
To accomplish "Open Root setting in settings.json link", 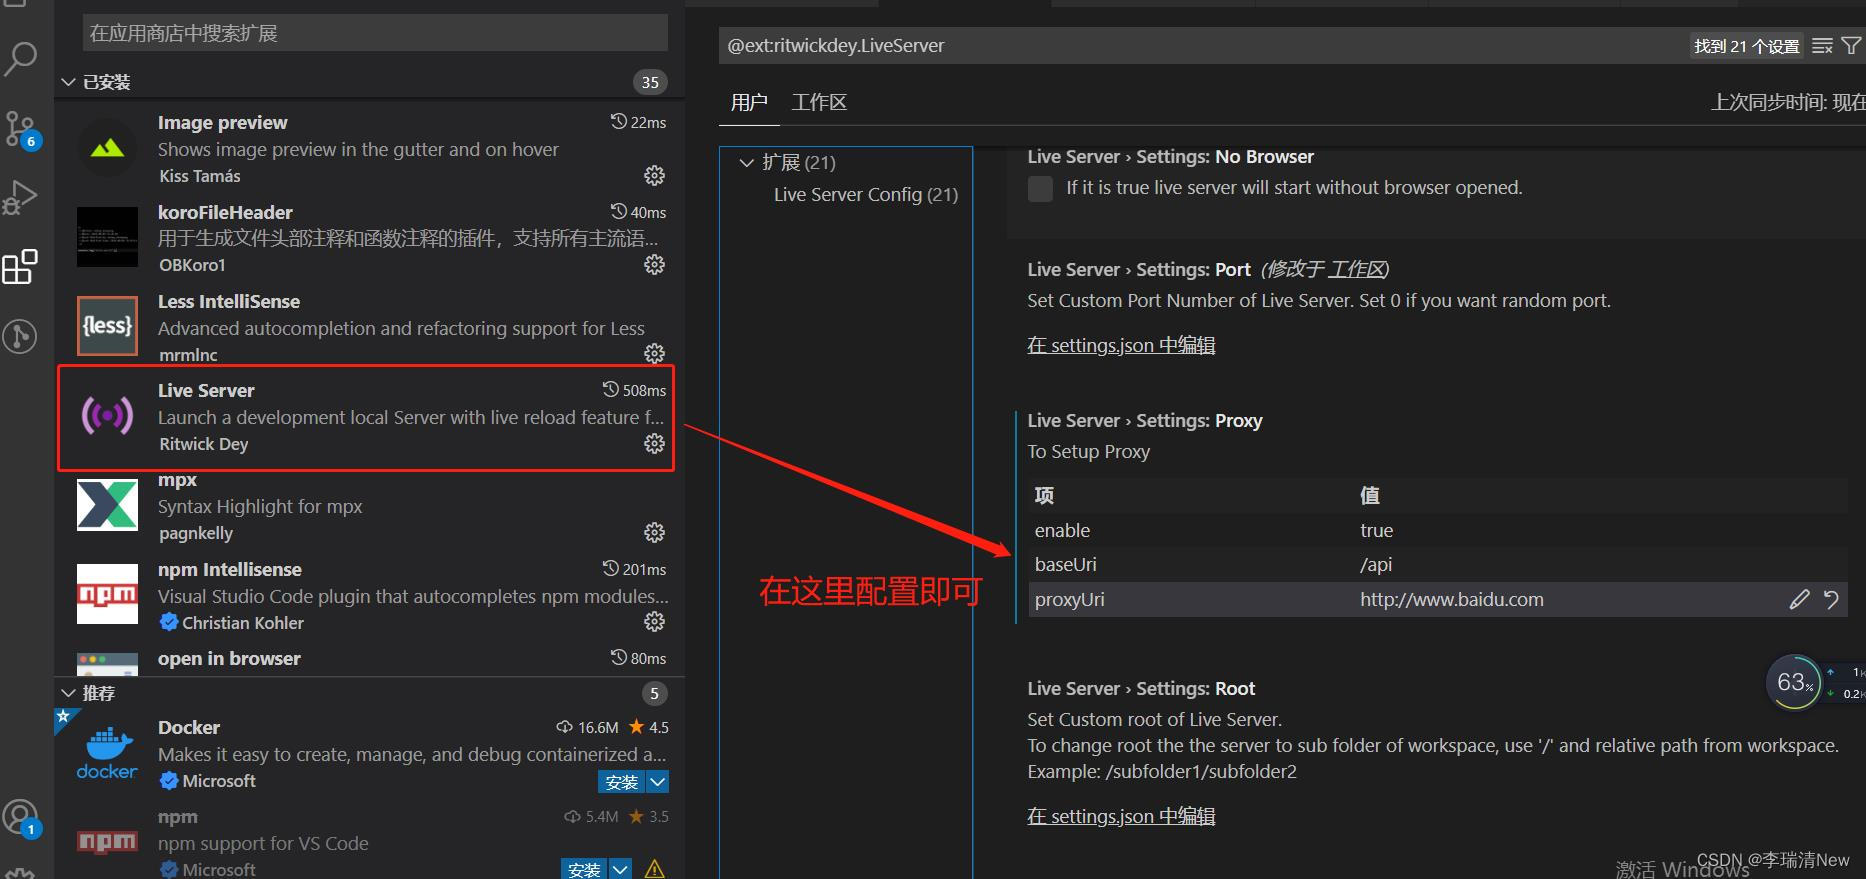I will coord(1121,817).
